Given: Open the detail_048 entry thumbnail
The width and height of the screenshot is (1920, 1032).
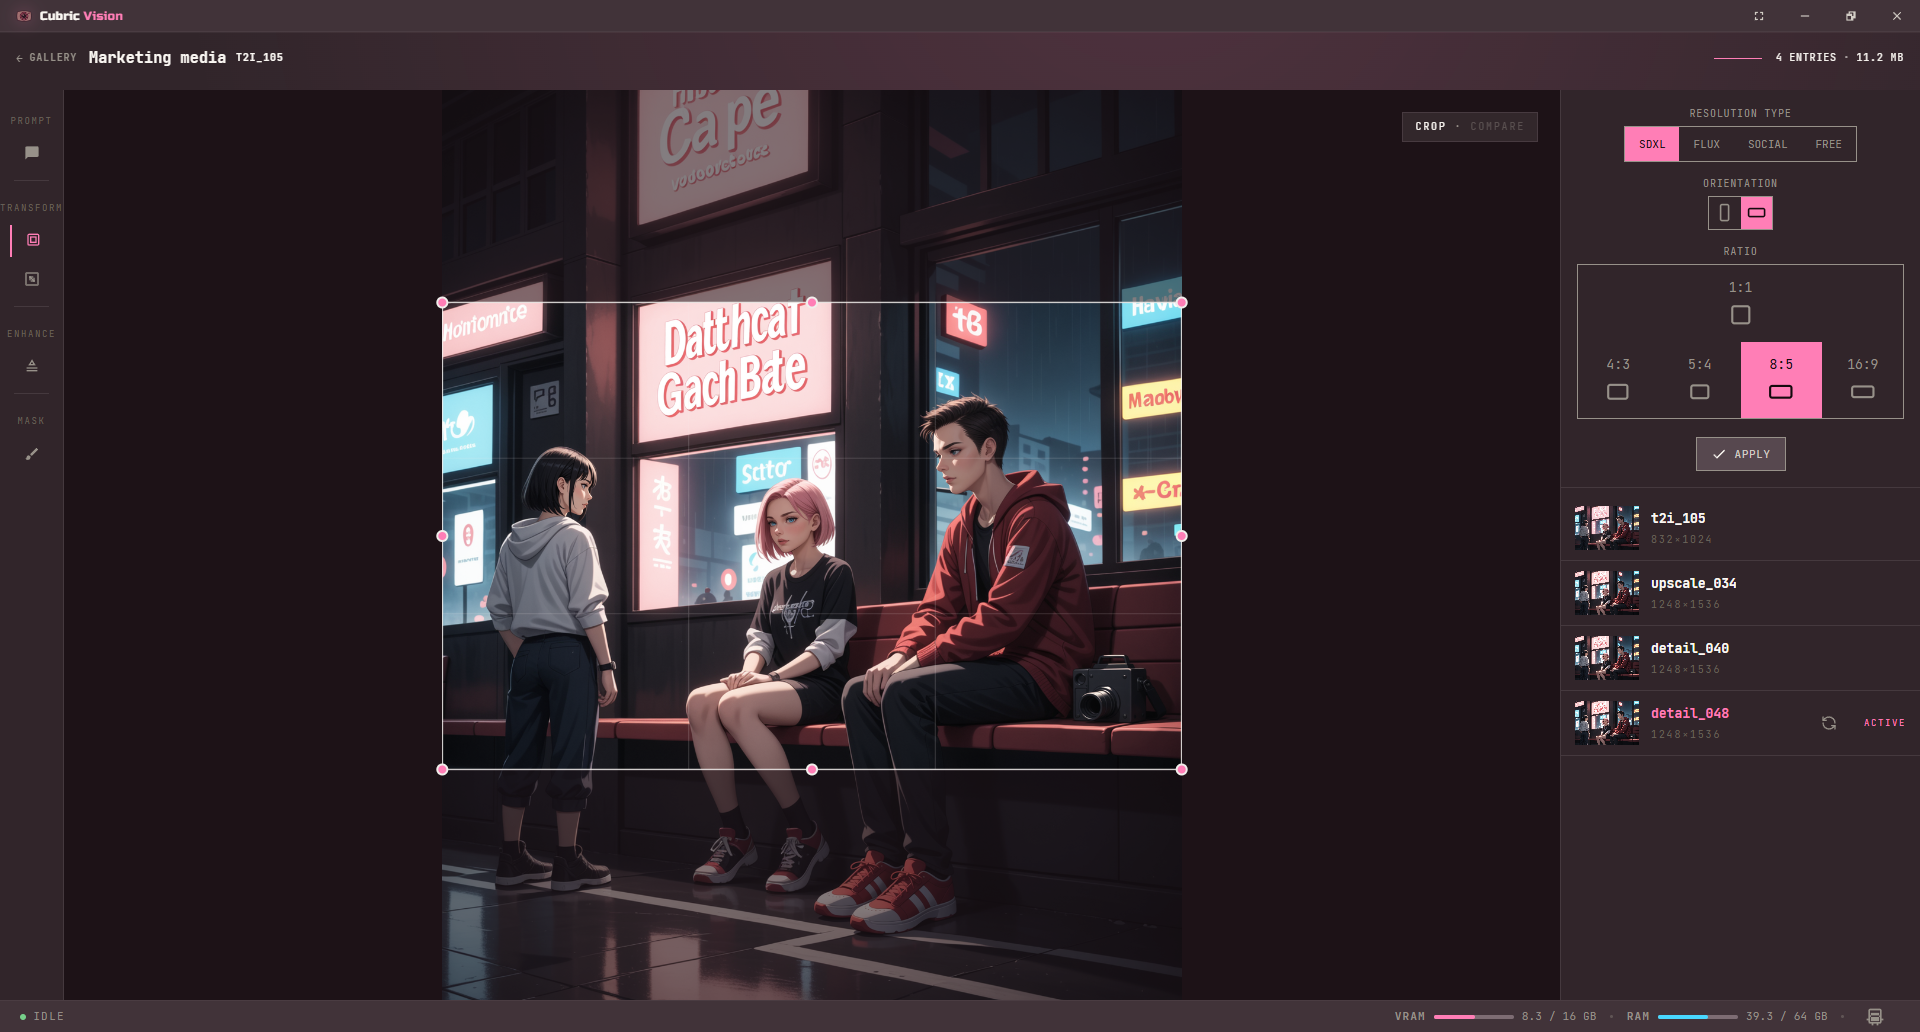Looking at the screenshot, I should click(1607, 723).
